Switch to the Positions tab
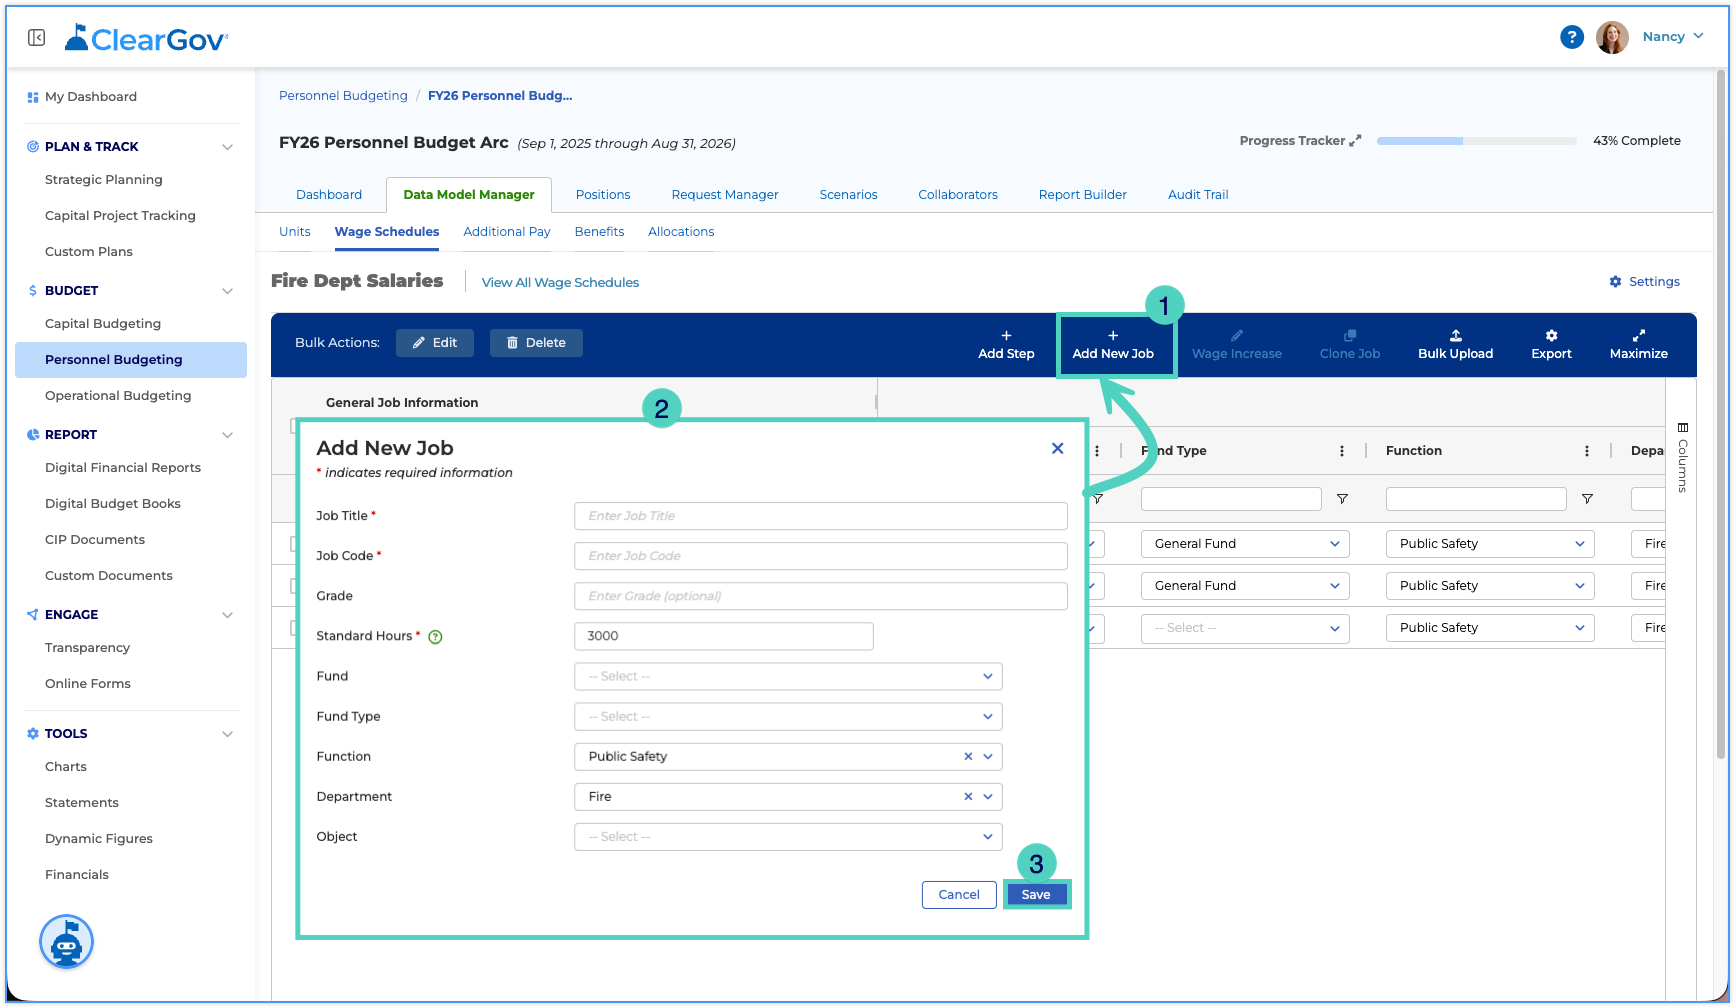 pyautogui.click(x=603, y=195)
